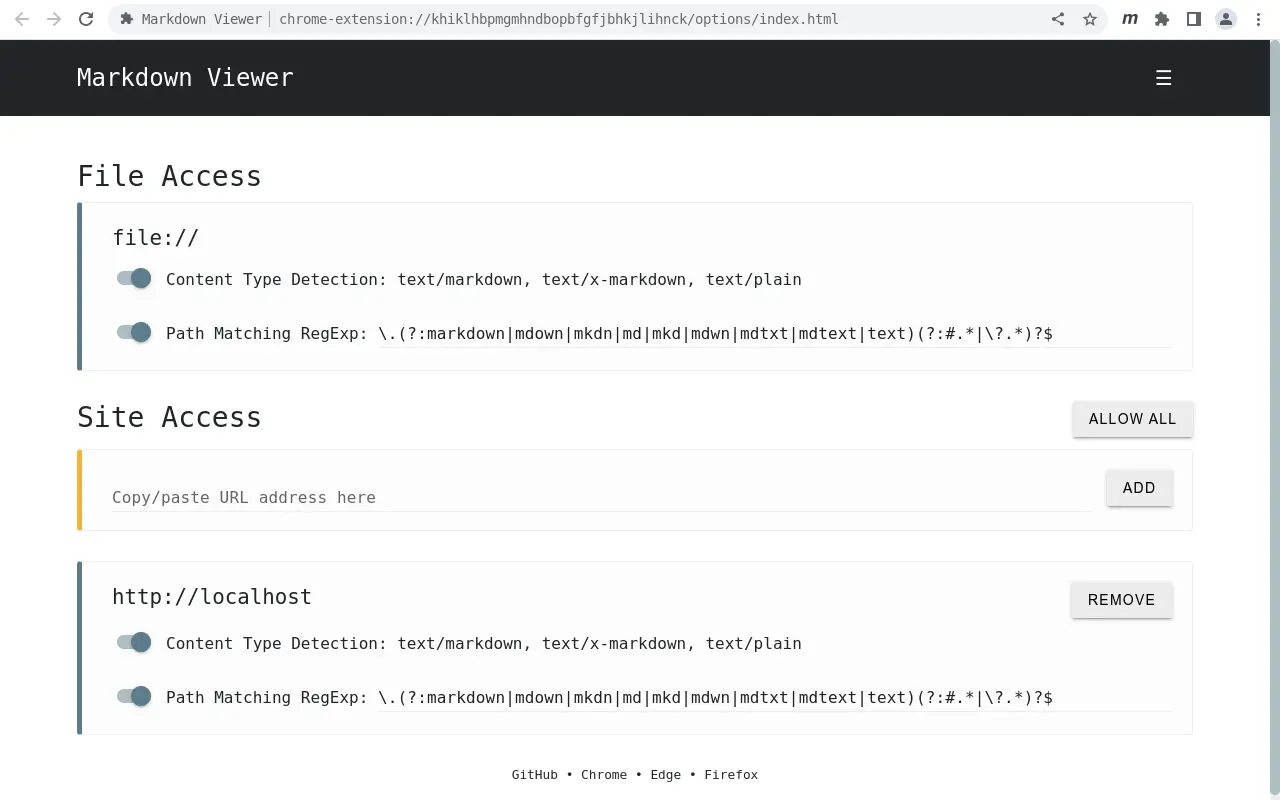The height and width of the screenshot is (800, 1280).
Task: Open the Chrome profile avatar
Action: 1226,19
